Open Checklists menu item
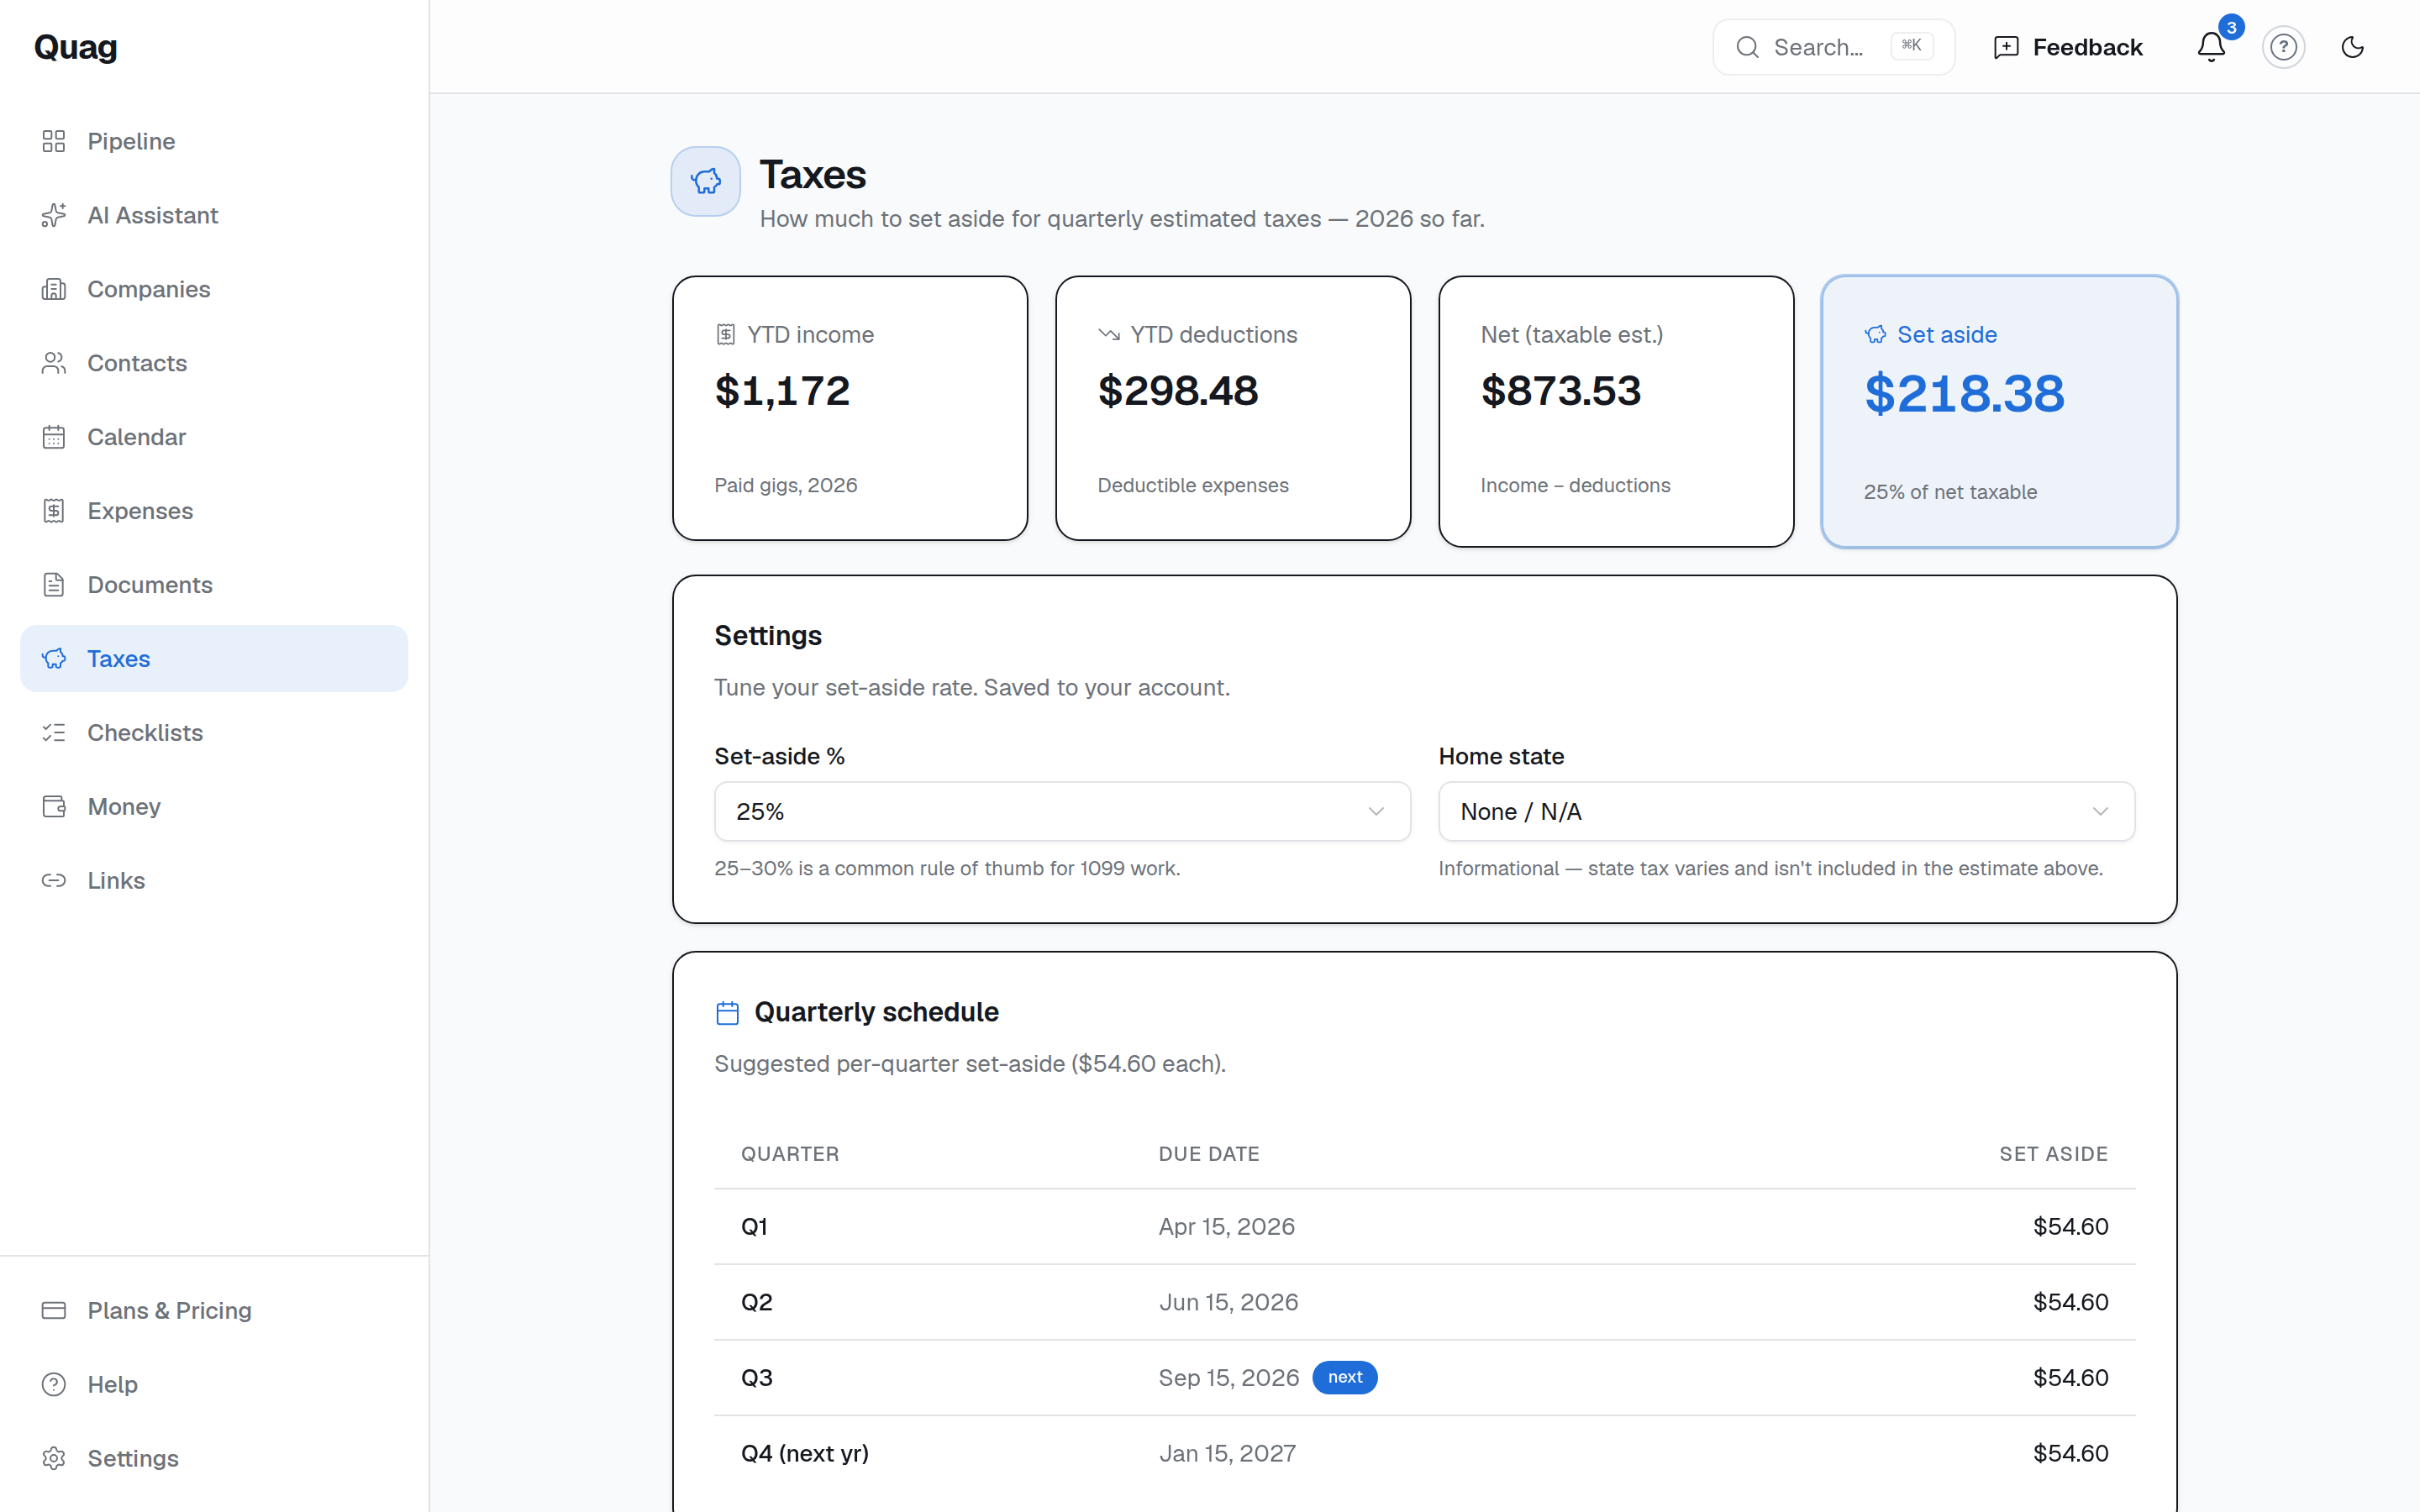The width and height of the screenshot is (2420, 1512). click(x=214, y=733)
